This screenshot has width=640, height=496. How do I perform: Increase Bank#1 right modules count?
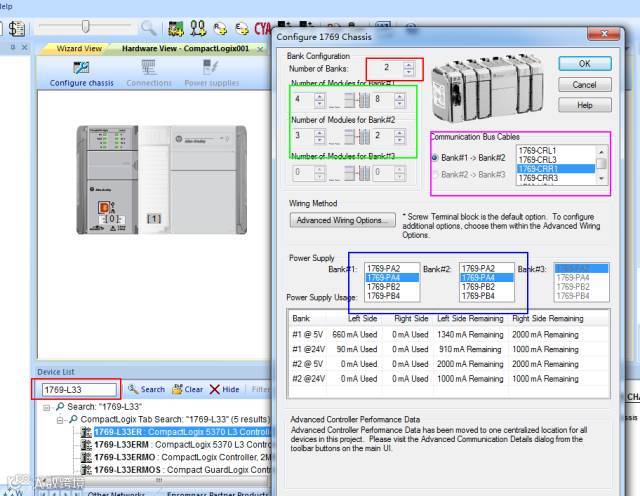pyautogui.click(x=400, y=96)
